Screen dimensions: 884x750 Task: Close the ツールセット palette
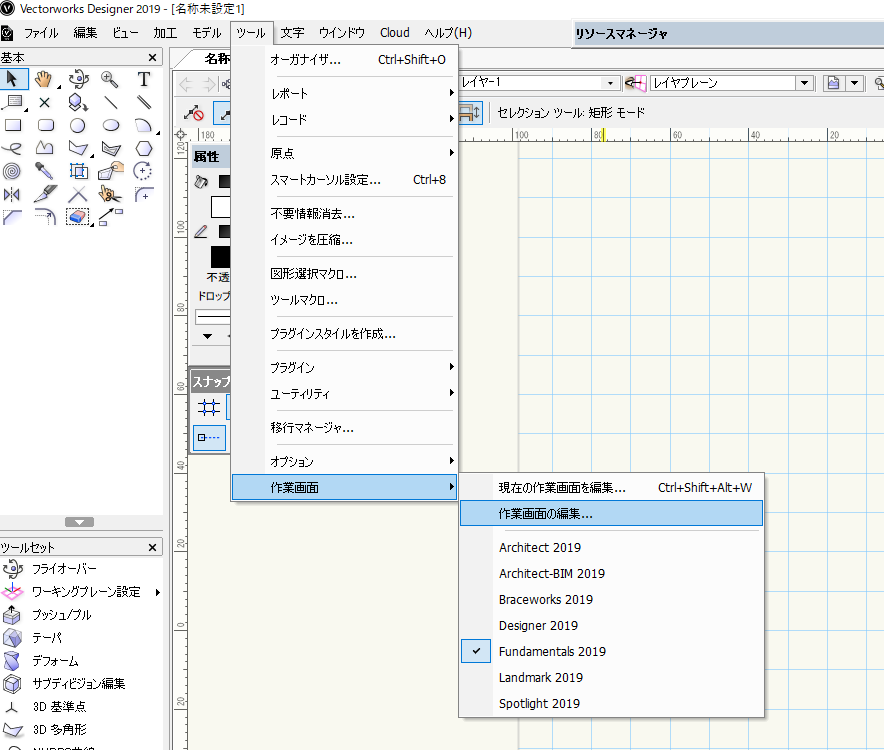[152, 548]
